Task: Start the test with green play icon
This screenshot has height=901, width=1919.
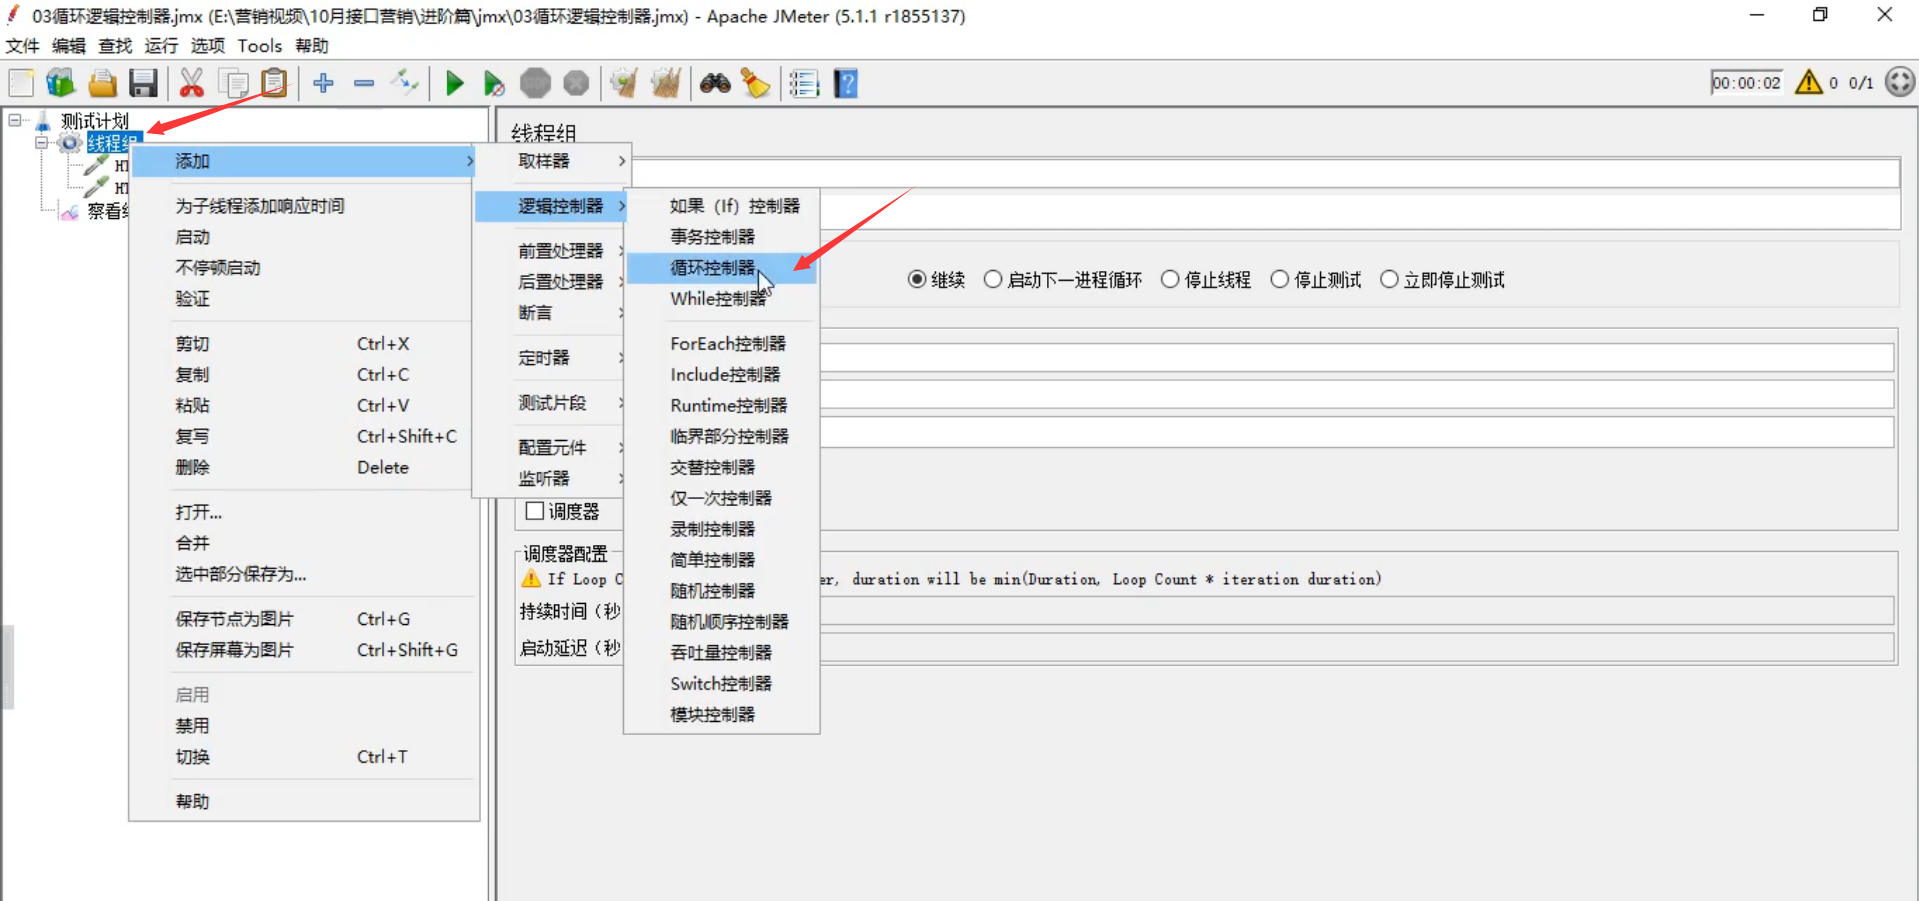Action: [x=455, y=83]
